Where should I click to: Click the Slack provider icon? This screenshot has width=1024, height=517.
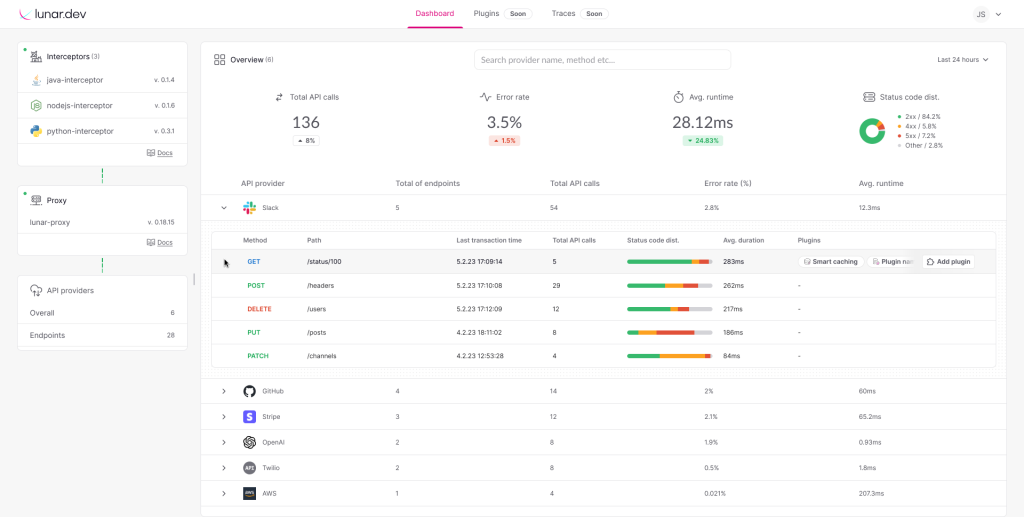(249, 207)
